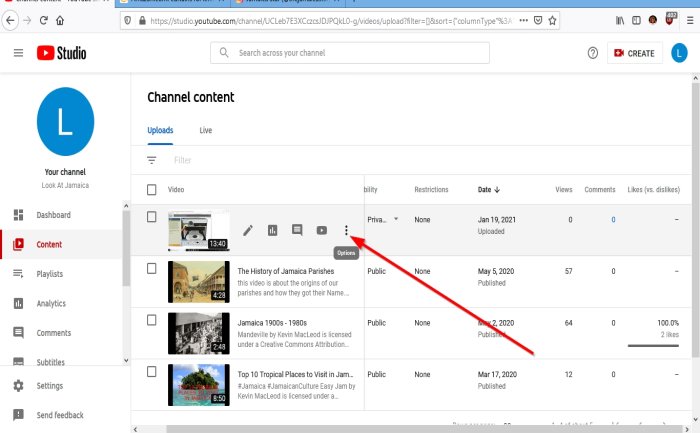Click the pencil Details icon on first video

(248, 230)
